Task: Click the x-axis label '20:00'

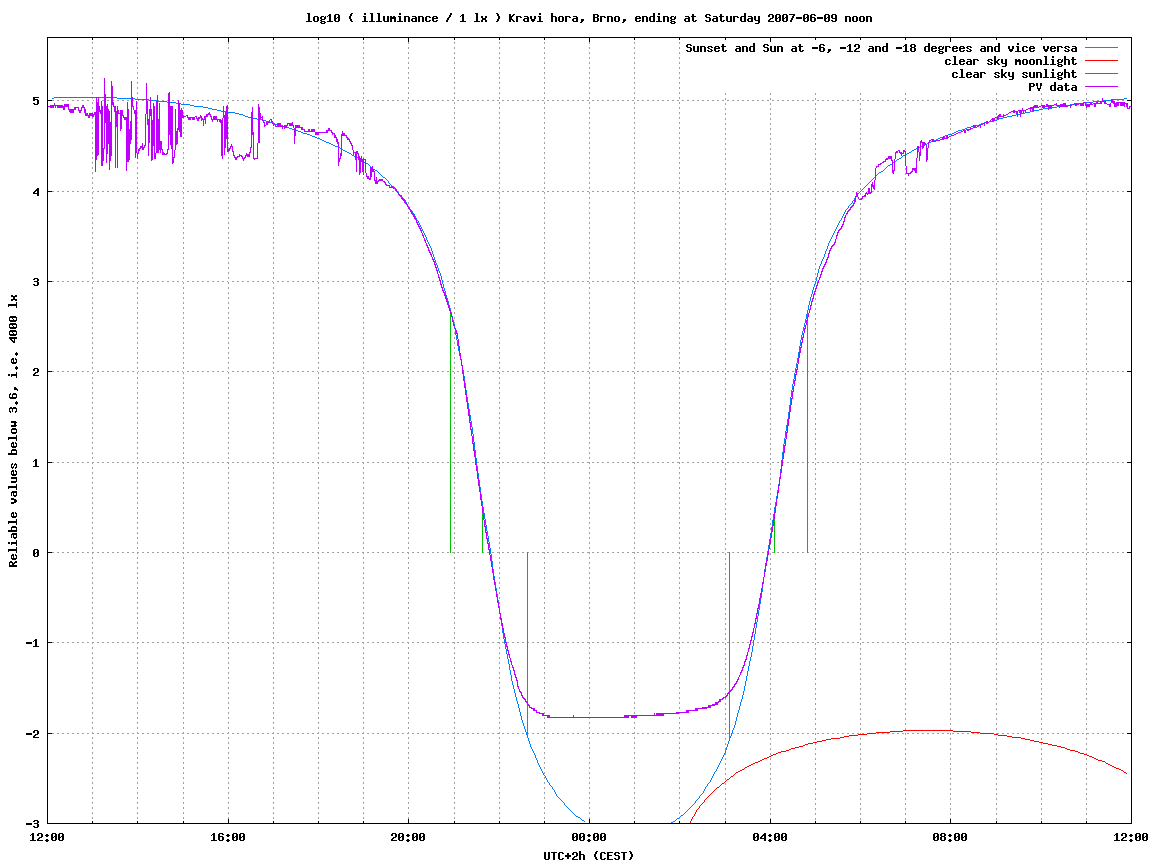Action: click(x=408, y=837)
